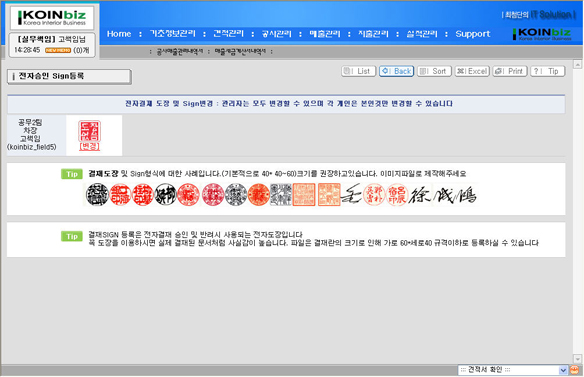Click the orange face icon in the bottom bar

(x=575, y=370)
